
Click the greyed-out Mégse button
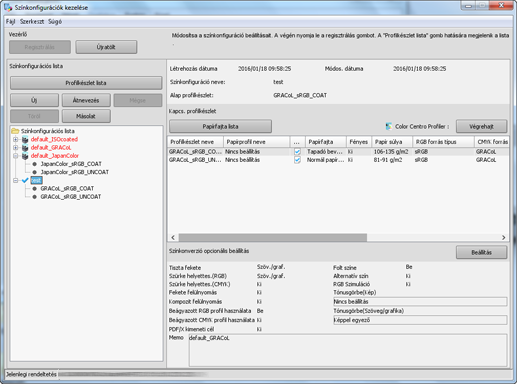138,100
